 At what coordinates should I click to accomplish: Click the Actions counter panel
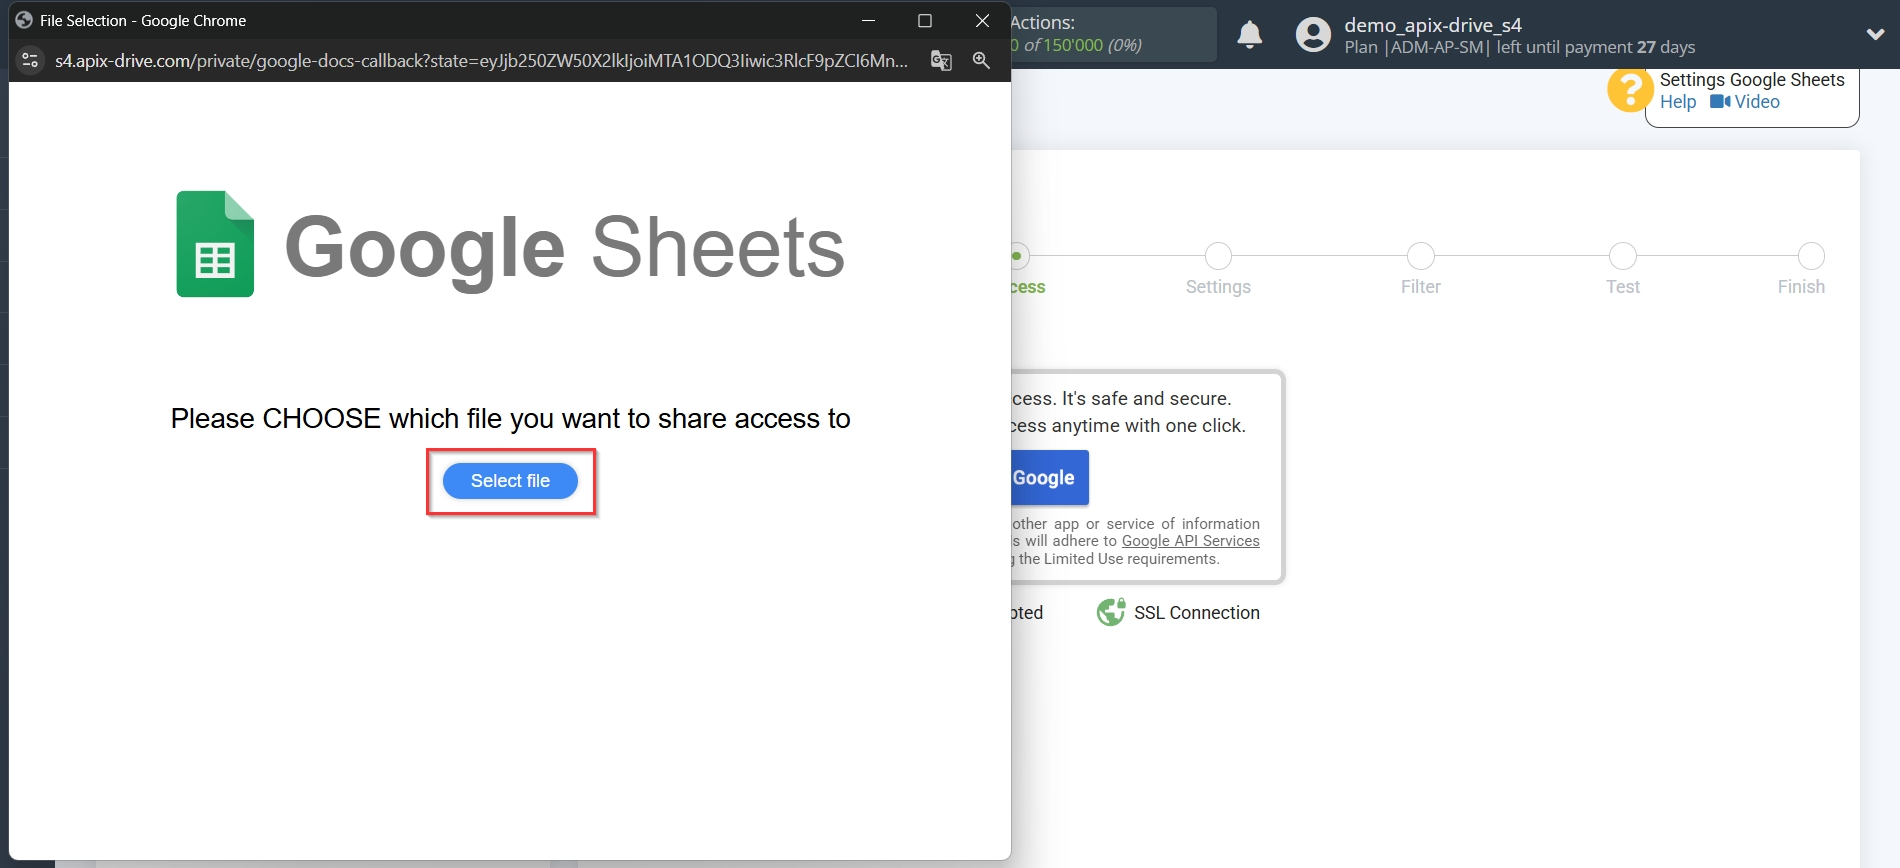pos(1112,34)
